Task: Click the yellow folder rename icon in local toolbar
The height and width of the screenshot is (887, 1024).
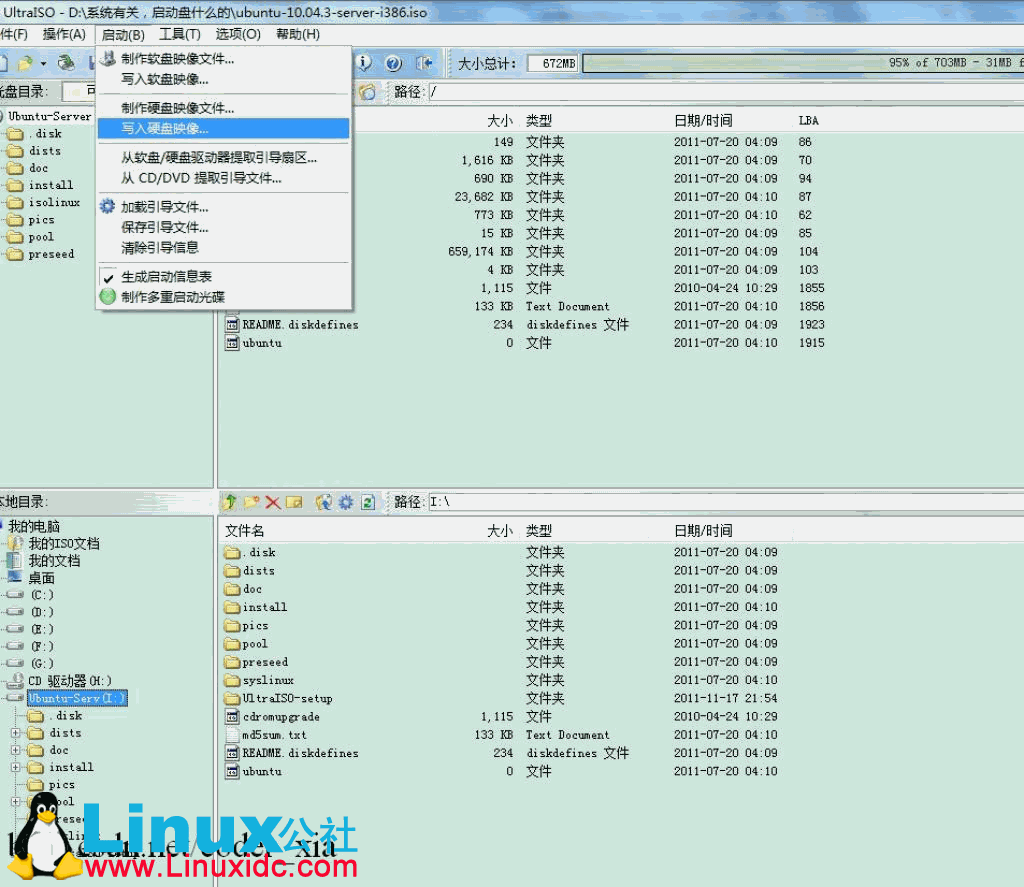Action: click(x=295, y=502)
